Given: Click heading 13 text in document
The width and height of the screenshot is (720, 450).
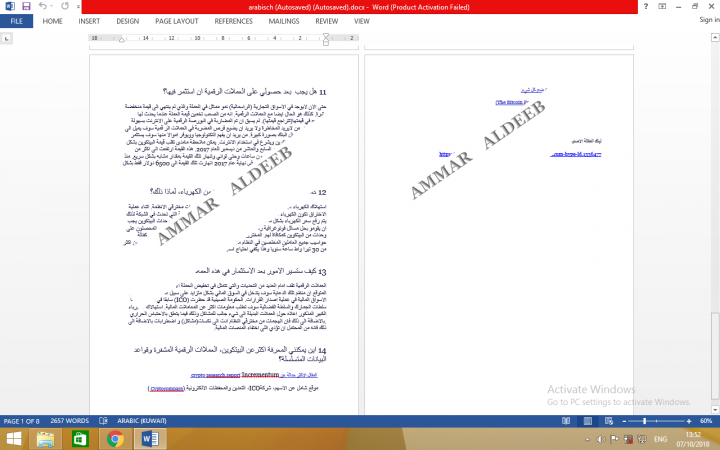Looking at the screenshot, I should [x=261, y=271].
